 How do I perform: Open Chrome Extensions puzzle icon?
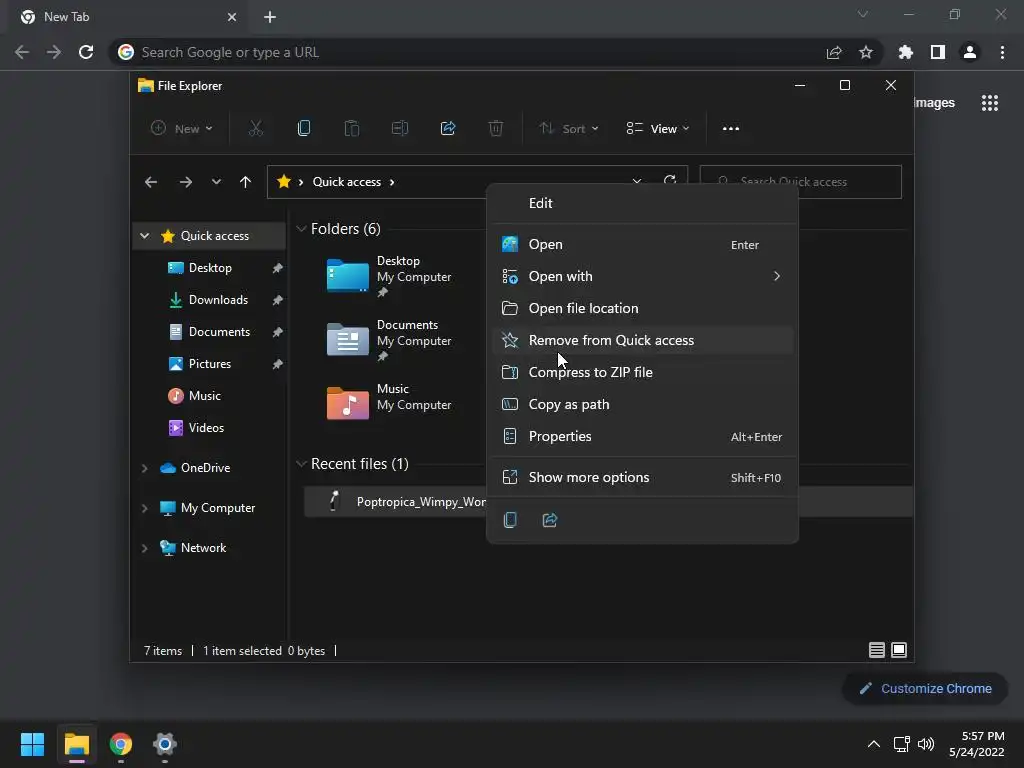coord(906,52)
